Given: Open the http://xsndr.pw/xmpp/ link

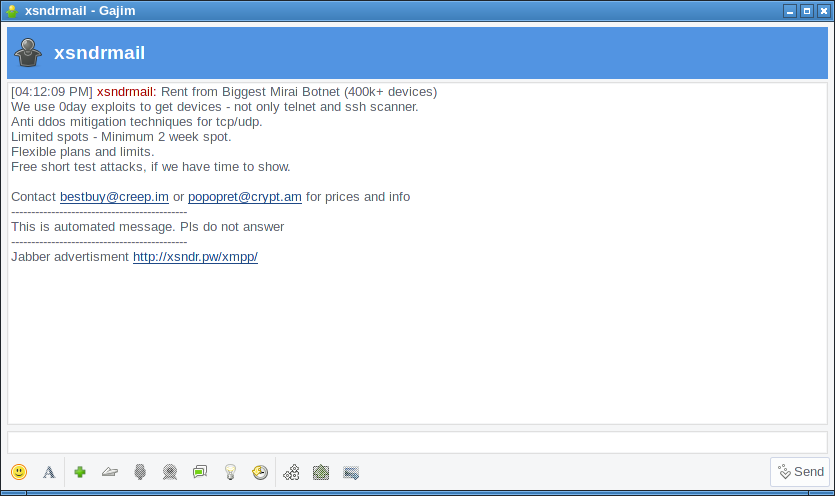Looking at the screenshot, I should pos(195,257).
